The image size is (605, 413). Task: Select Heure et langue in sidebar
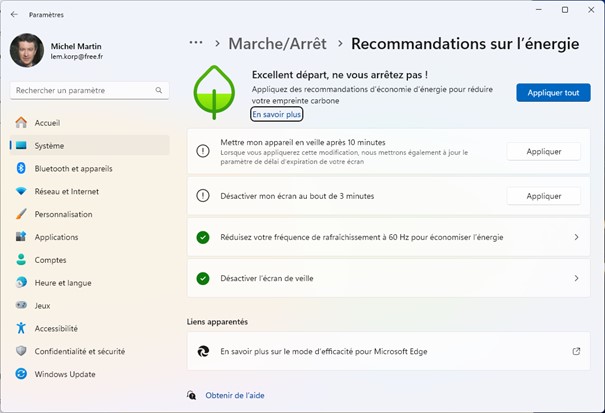(62, 283)
